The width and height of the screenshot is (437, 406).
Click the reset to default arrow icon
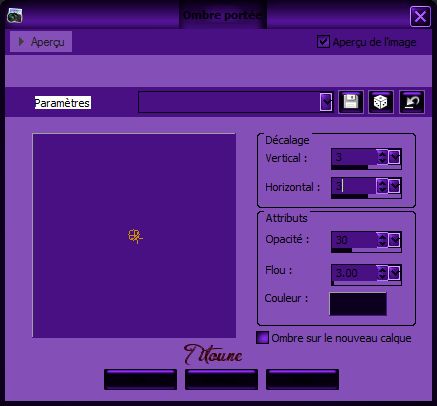pyautogui.click(x=412, y=102)
